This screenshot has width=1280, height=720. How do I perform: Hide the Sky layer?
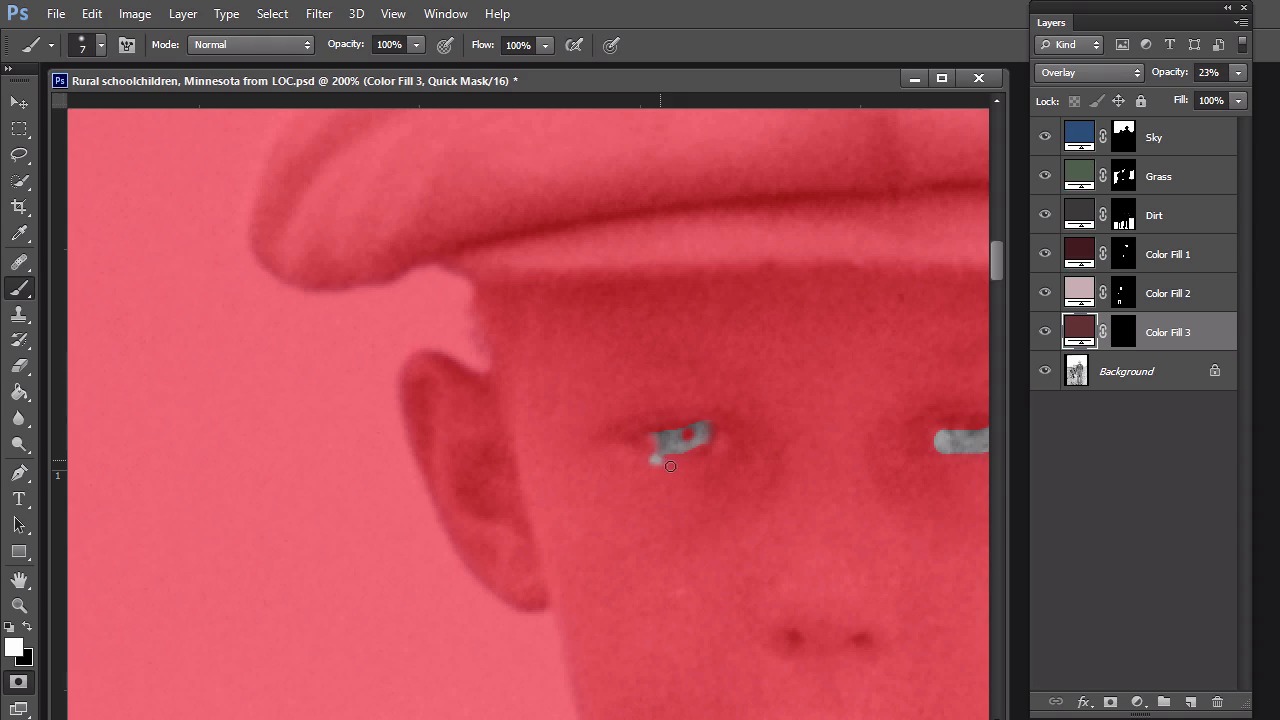coord(1045,137)
